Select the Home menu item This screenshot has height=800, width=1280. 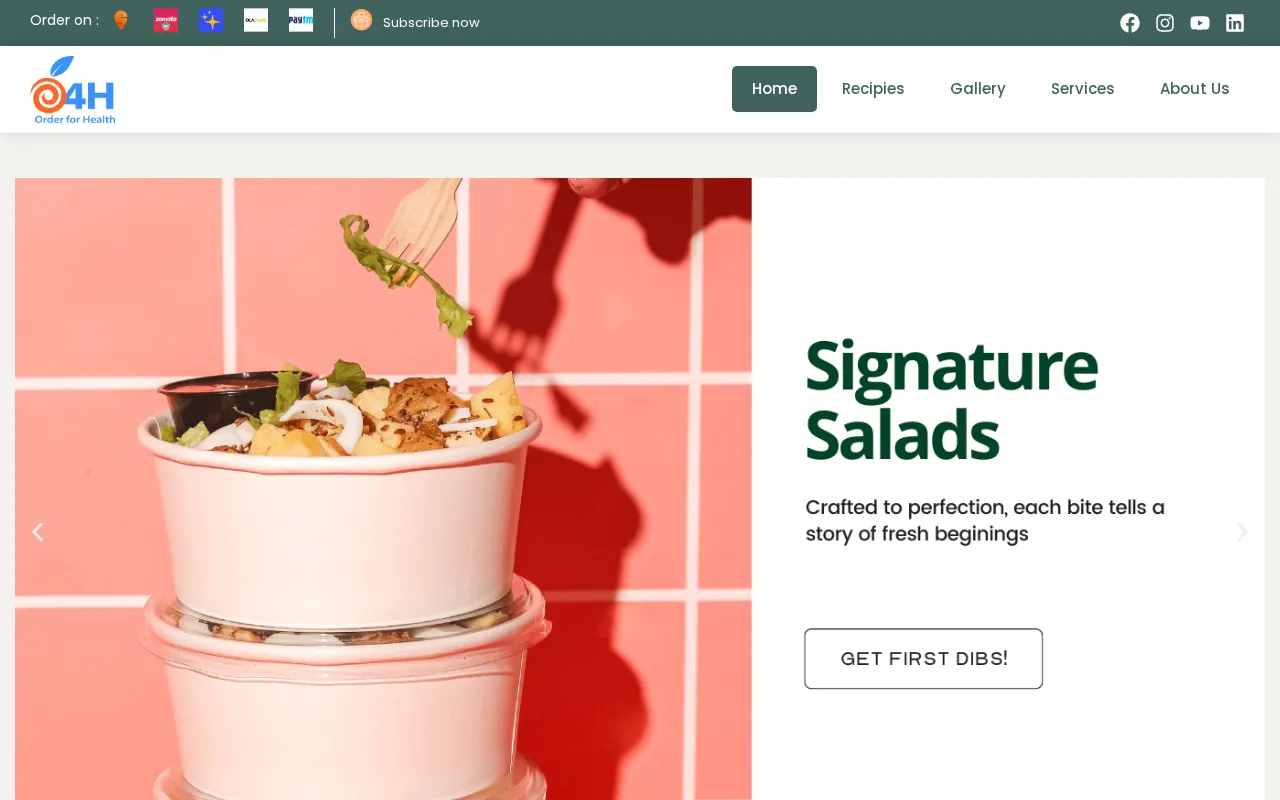click(x=774, y=89)
